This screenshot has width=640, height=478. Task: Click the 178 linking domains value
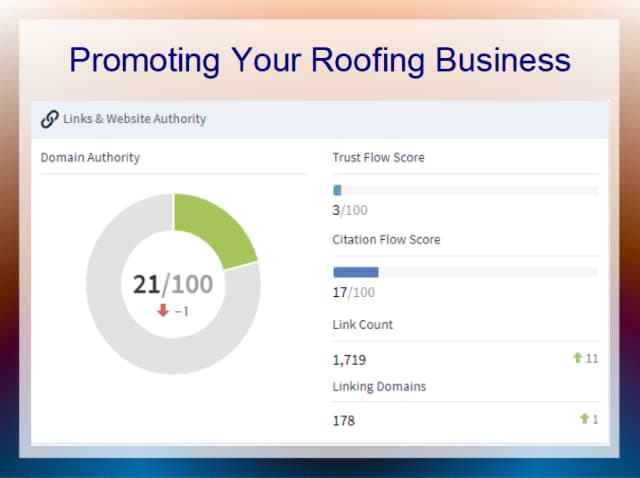[x=343, y=420]
